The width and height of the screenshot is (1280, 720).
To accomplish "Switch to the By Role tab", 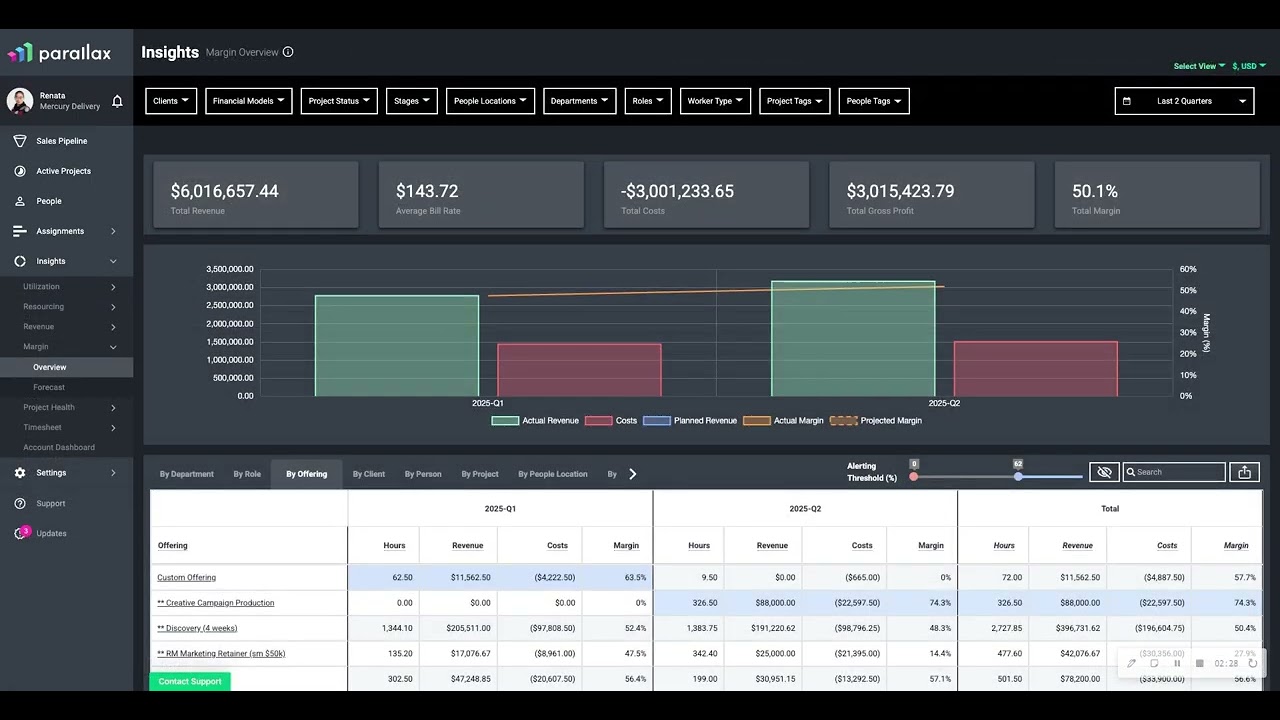I will tap(247, 474).
